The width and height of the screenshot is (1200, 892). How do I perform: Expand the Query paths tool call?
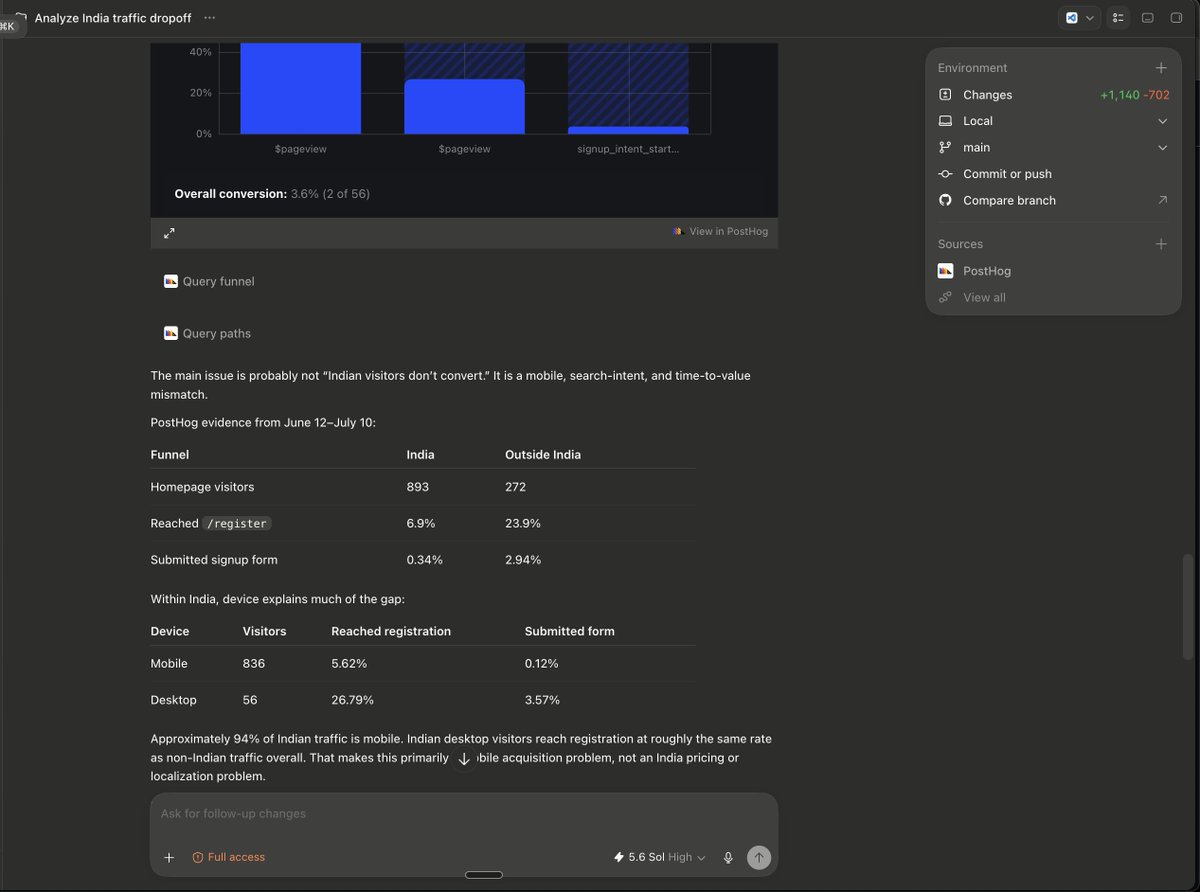(207, 334)
